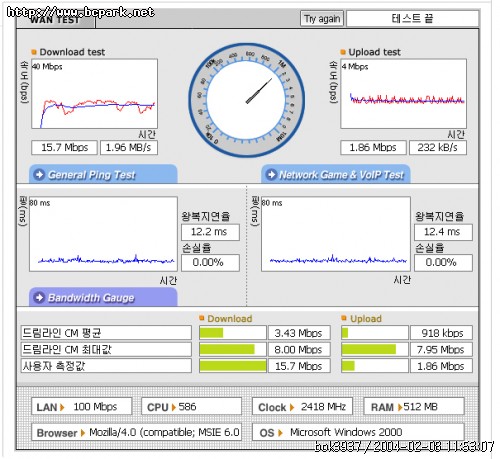Click the Download test graph
This screenshot has width=500, height=459.
click(x=94, y=94)
